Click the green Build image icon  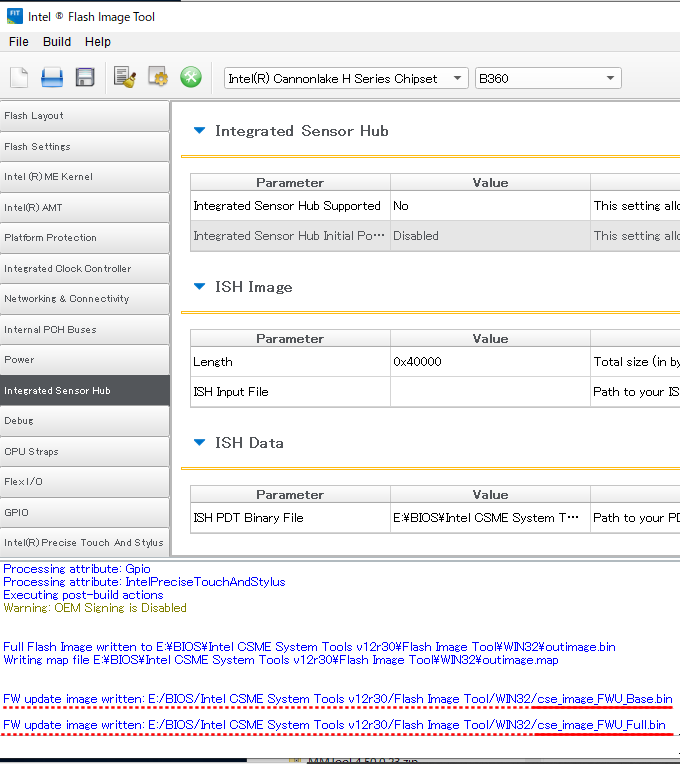pos(191,78)
